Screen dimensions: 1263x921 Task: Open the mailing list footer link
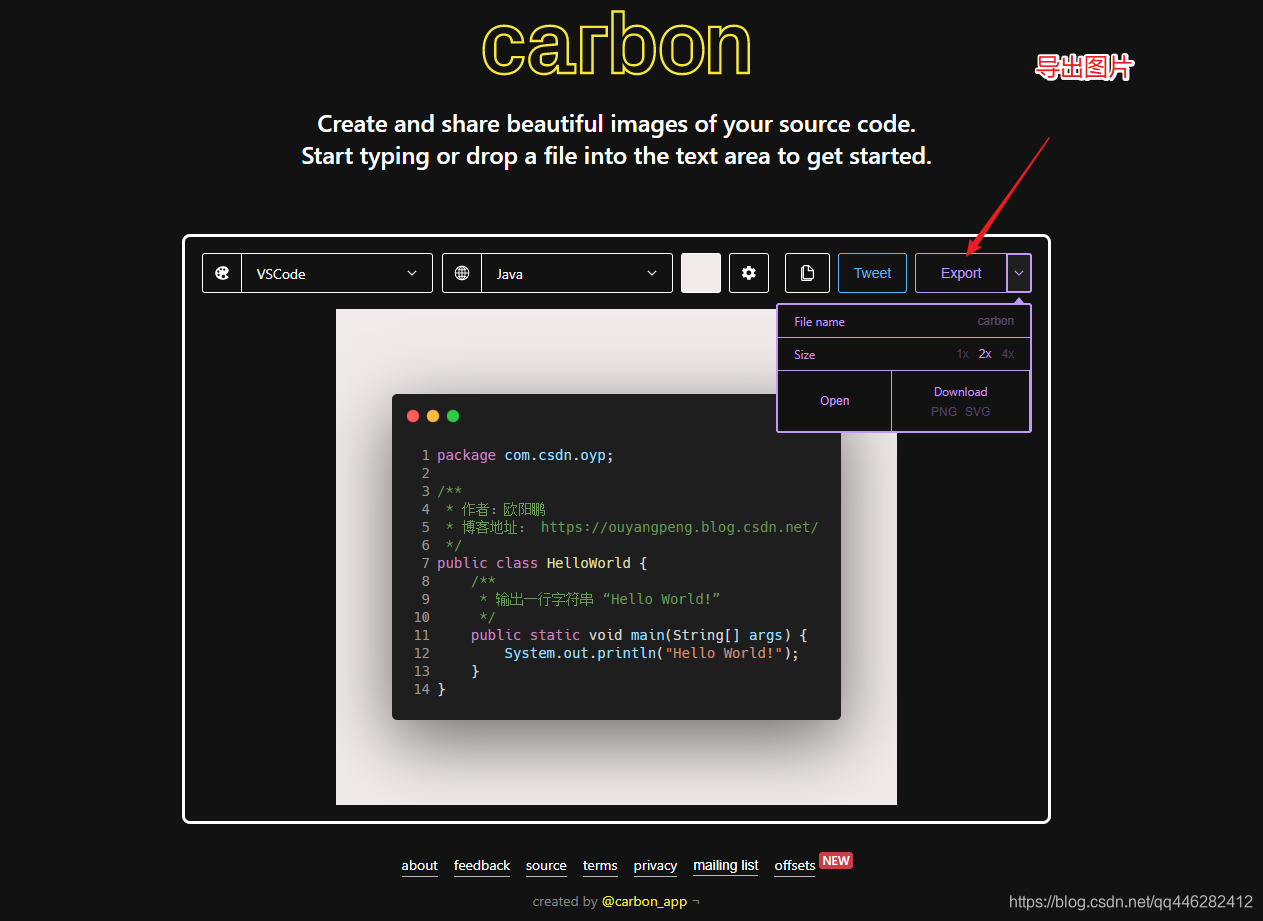click(726, 866)
